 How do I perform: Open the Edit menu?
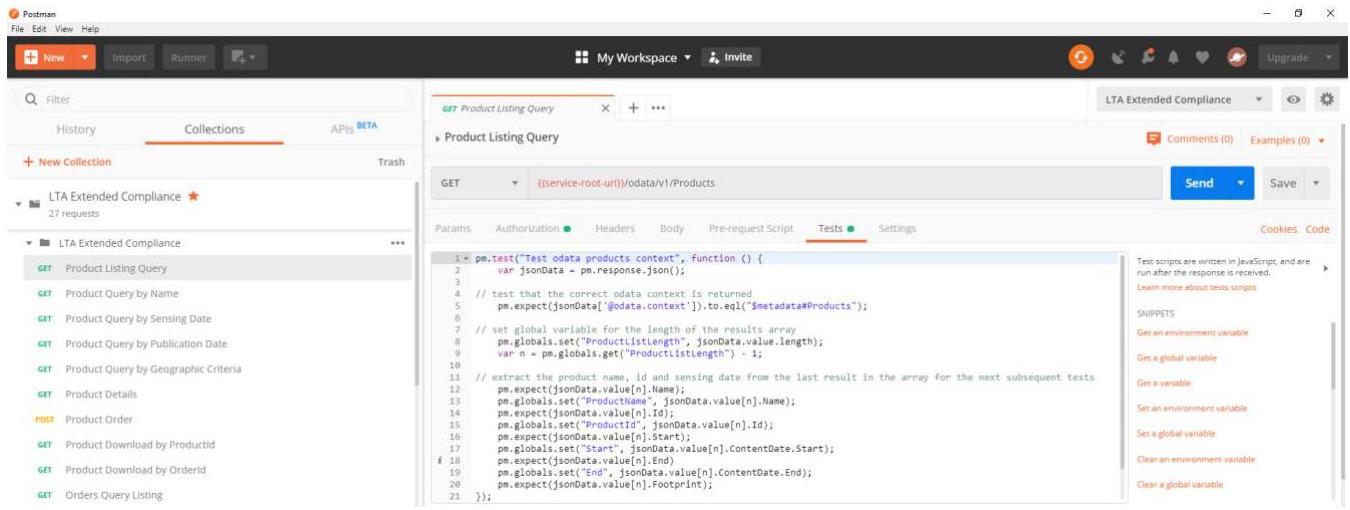pyautogui.click(x=39, y=29)
